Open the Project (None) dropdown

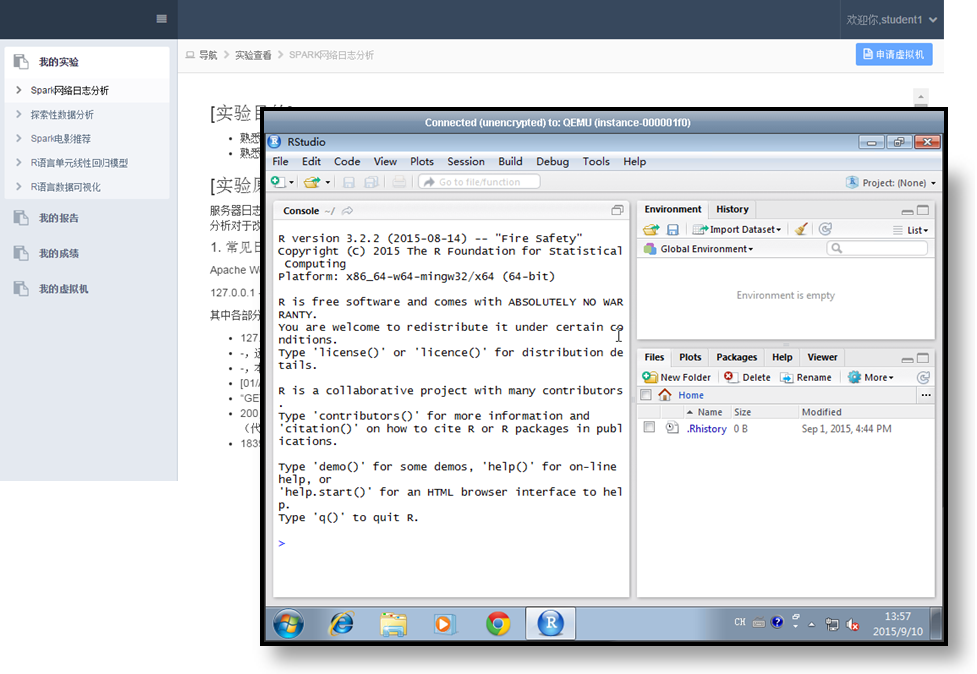click(891, 182)
